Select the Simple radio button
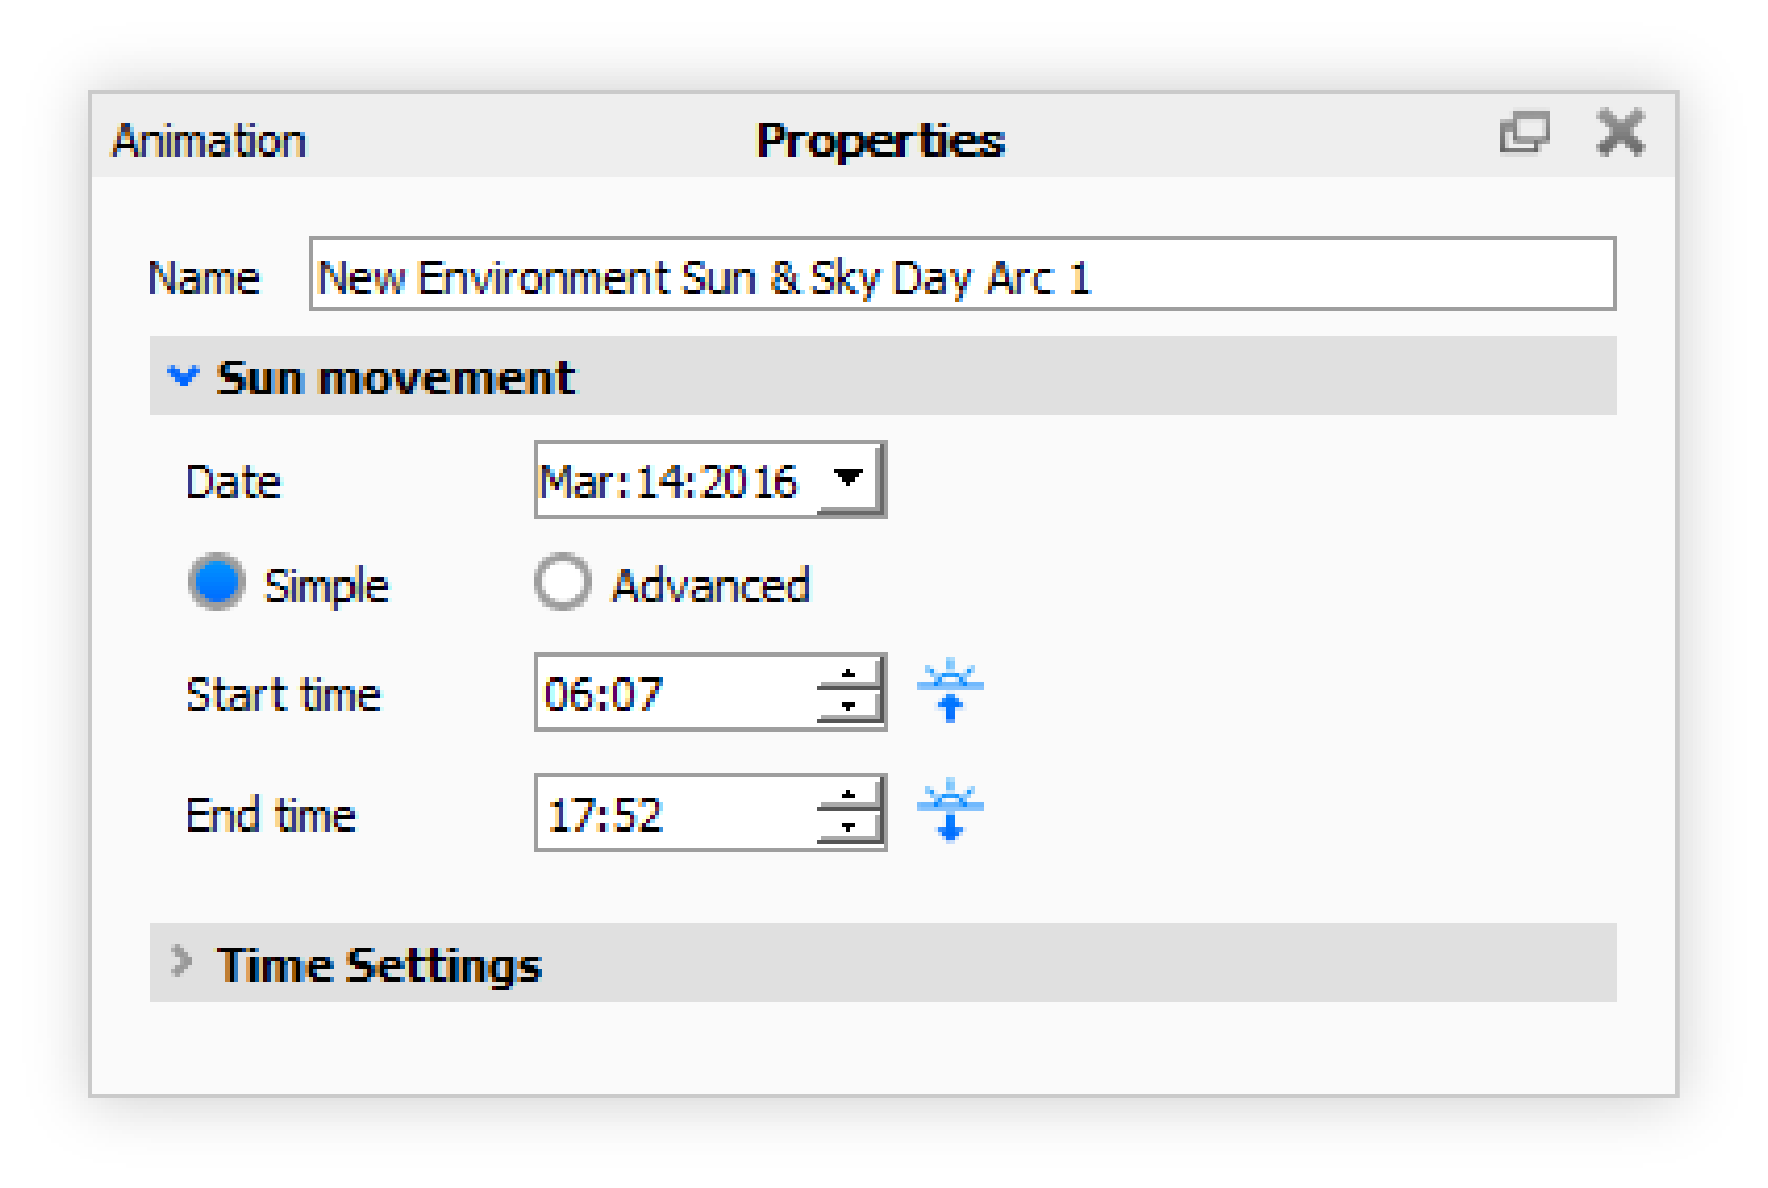Image resolution: width=1768 pixels, height=1188 pixels. point(217,582)
